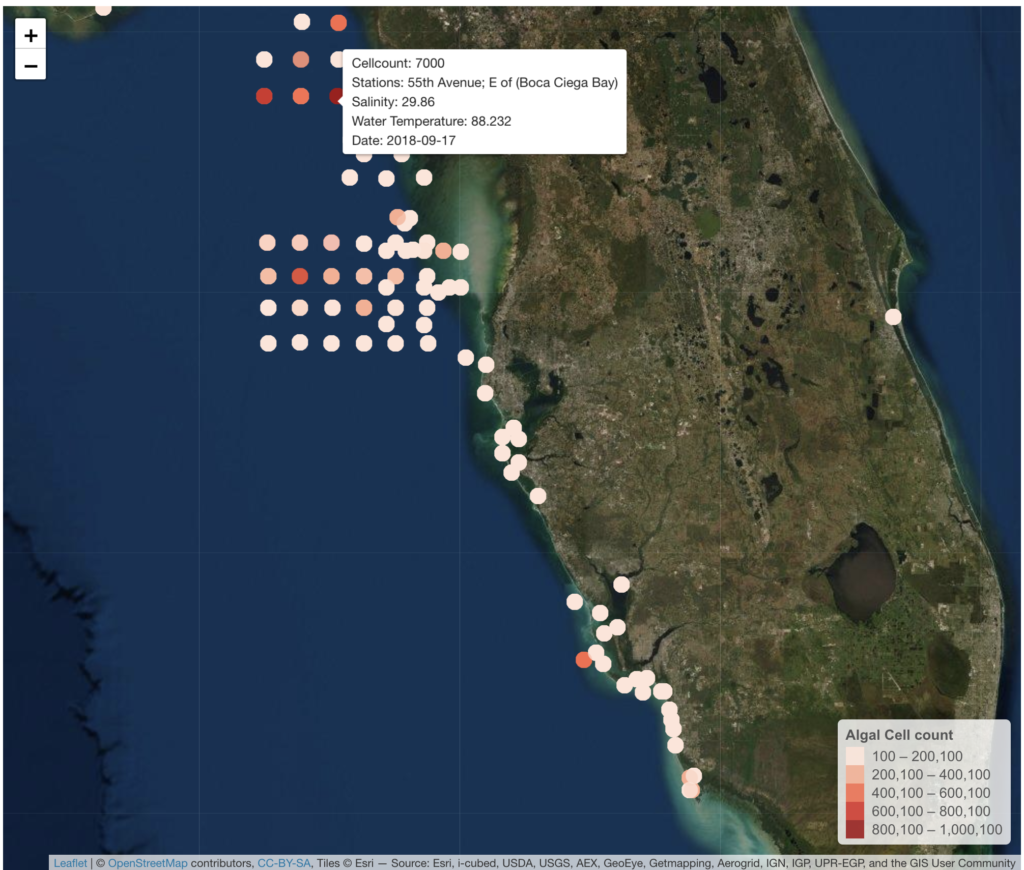Click the 800,100 – 1,000,100 legend swatch
Viewport: 1024px width, 870px height.
[855, 830]
